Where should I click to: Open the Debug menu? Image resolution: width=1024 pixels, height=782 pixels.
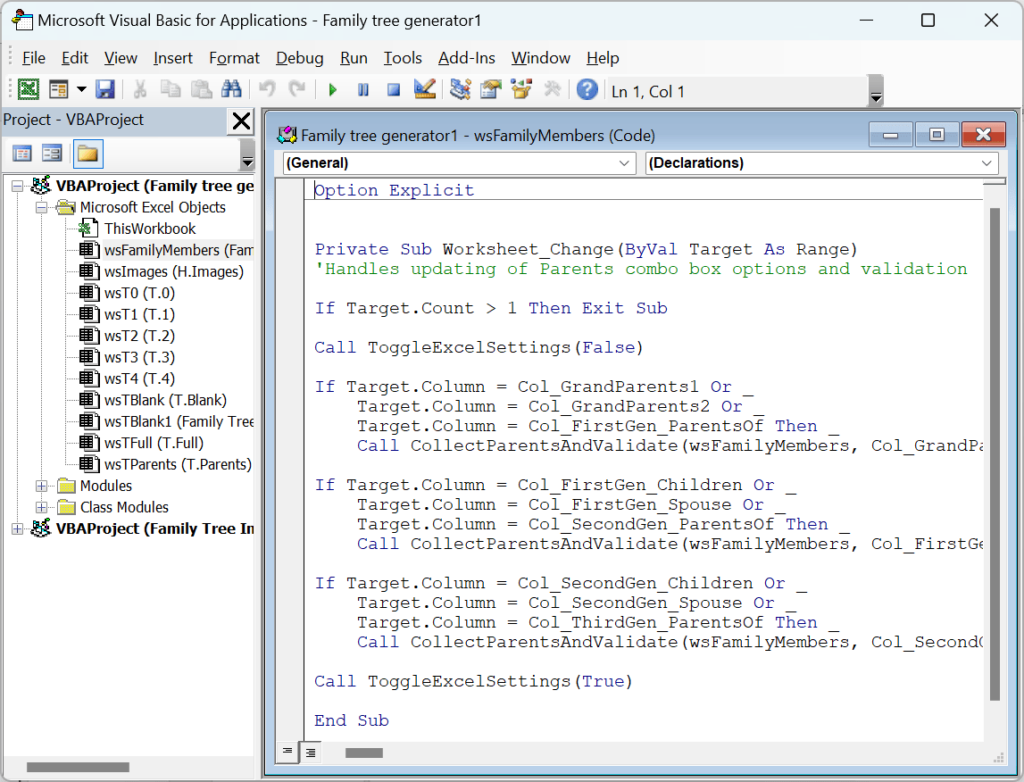(x=299, y=58)
